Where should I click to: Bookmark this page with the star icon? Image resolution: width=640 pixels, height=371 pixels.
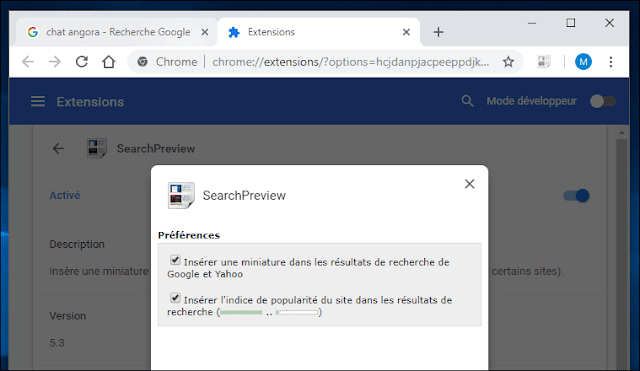[508, 62]
